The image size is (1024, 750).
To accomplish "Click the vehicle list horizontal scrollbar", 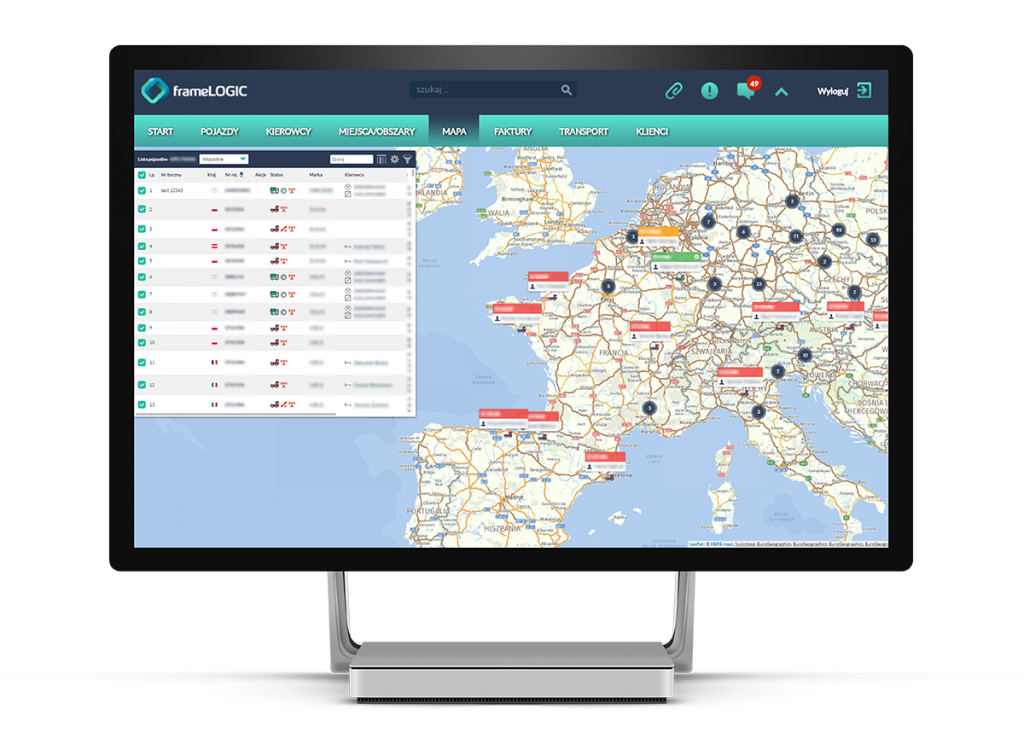I will 235,415.
